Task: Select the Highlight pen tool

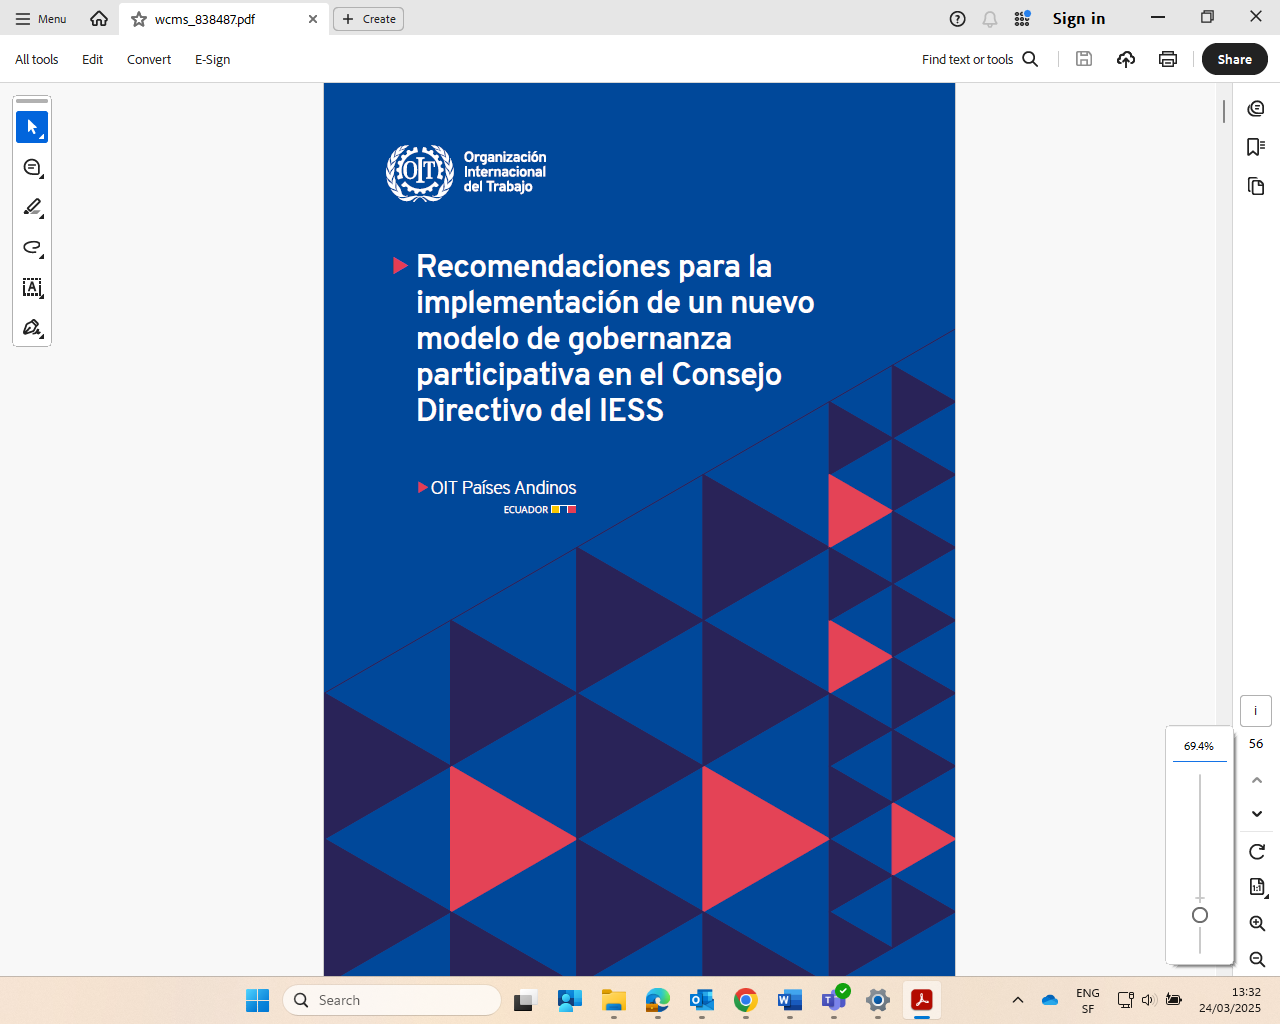Action: point(32,207)
